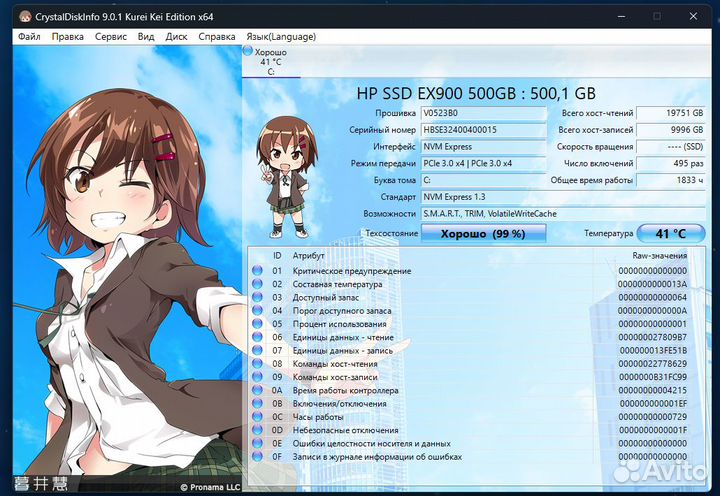This screenshot has height=496, width=720.
Task: Open the Вид menu
Action: (146, 37)
